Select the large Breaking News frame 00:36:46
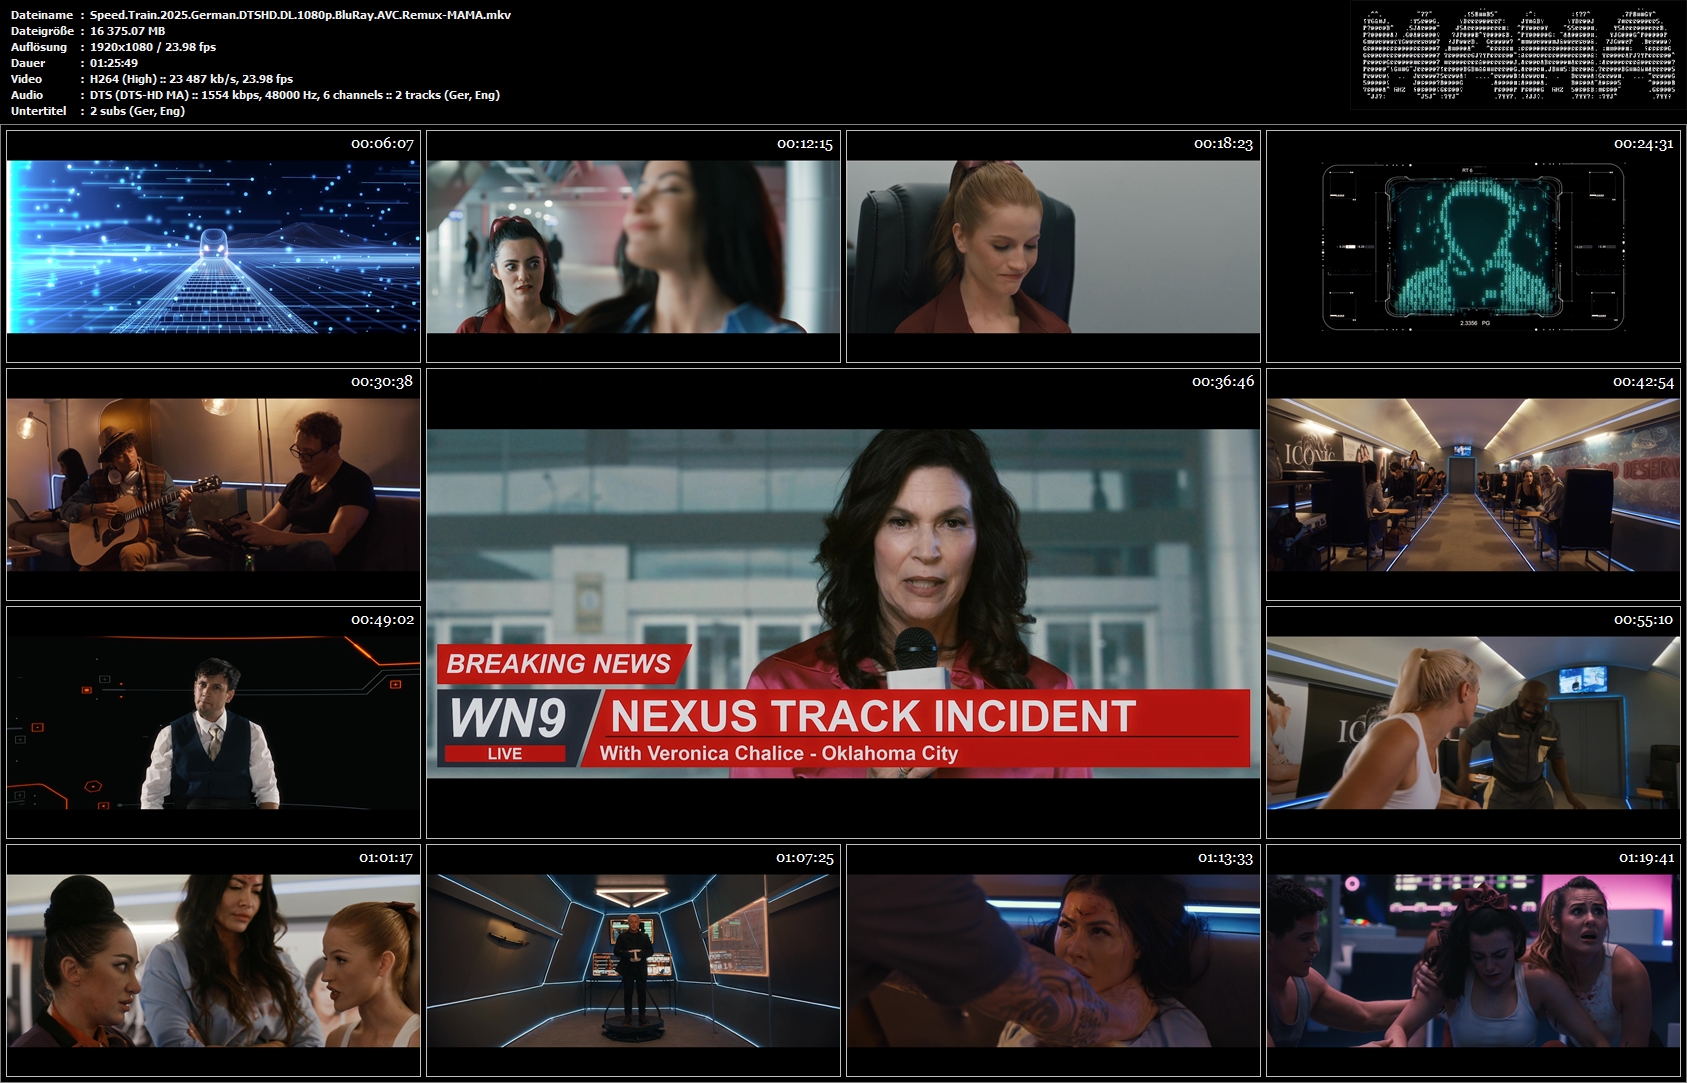This screenshot has width=1687, height=1083. click(x=843, y=603)
